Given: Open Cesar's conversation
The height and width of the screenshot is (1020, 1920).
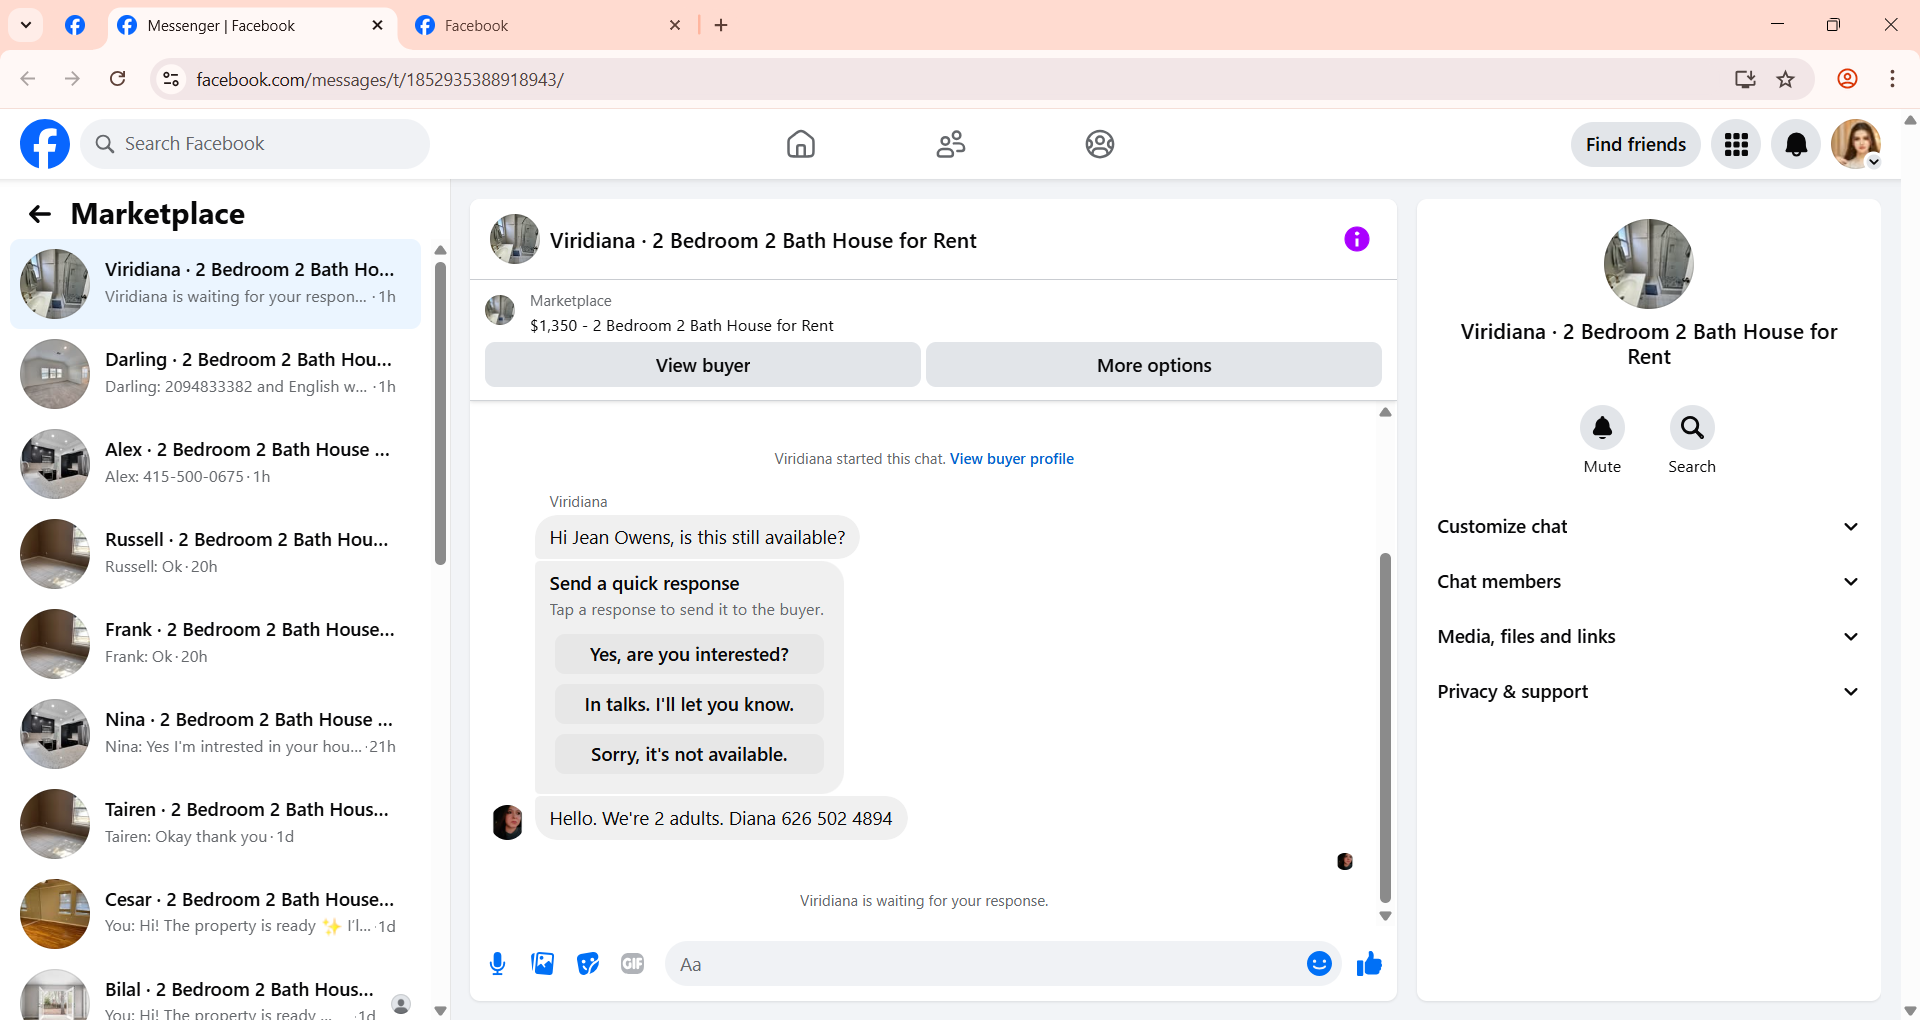Looking at the screenshot, I should tap(215, 914).
